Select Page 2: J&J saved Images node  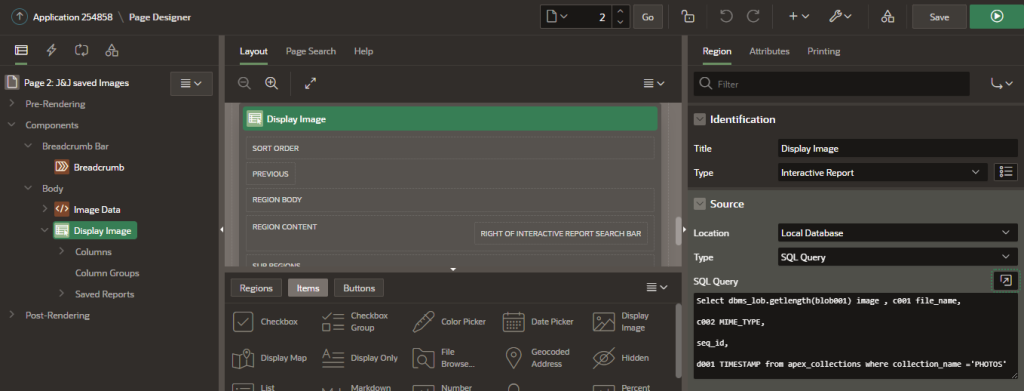tap(76, 83)
